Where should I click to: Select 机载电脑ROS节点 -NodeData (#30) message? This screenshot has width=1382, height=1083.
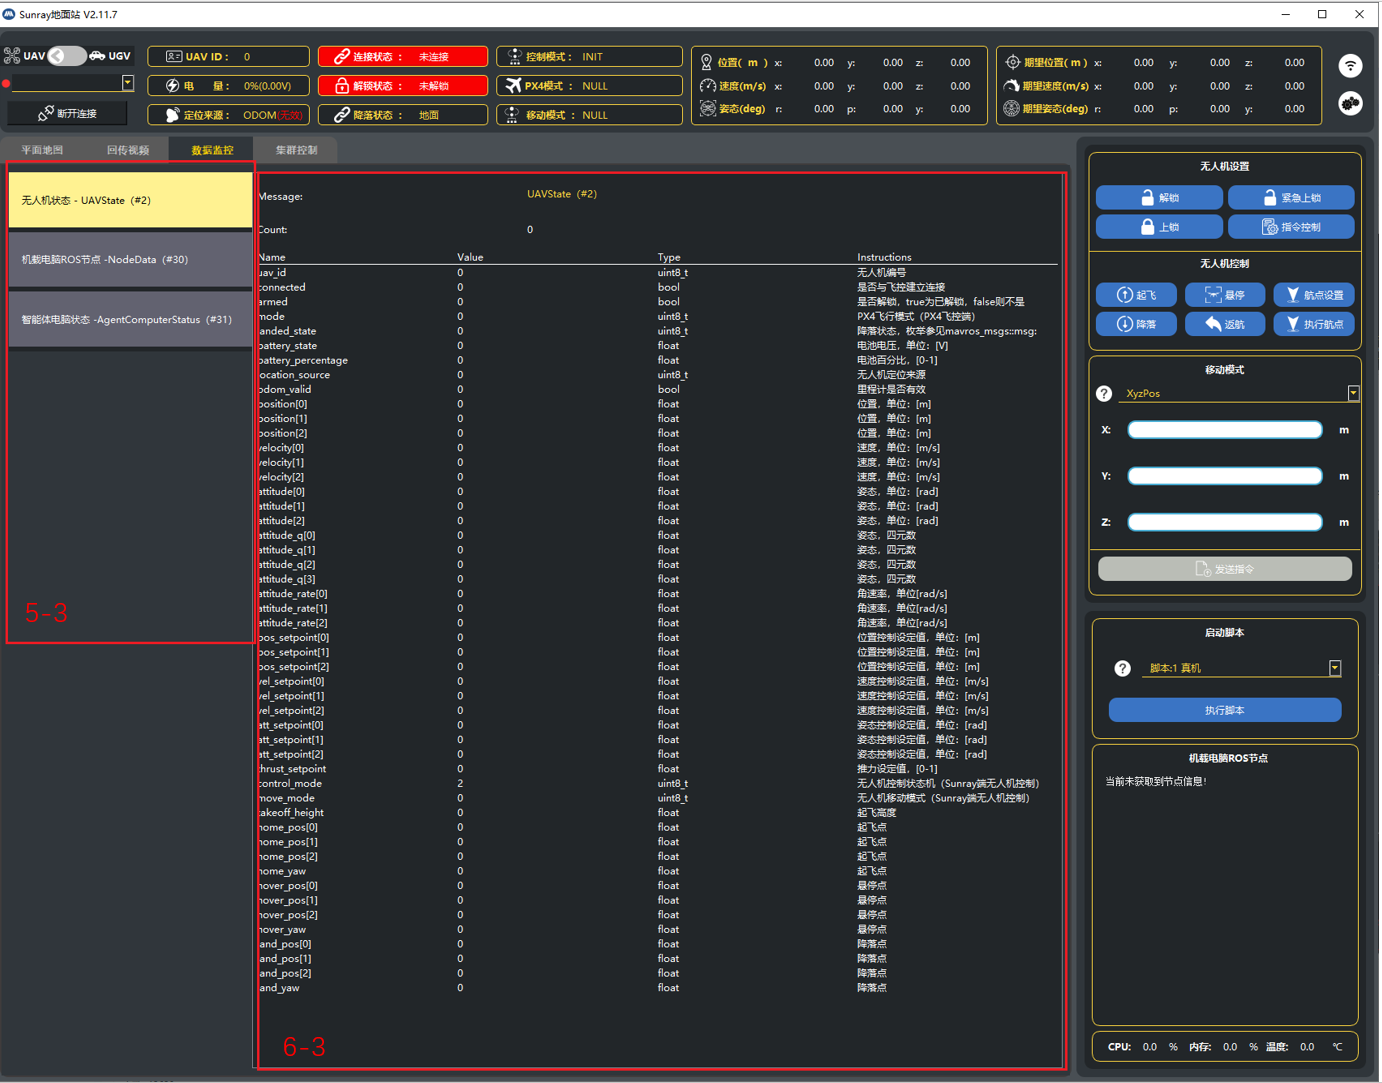click(130, 260)
